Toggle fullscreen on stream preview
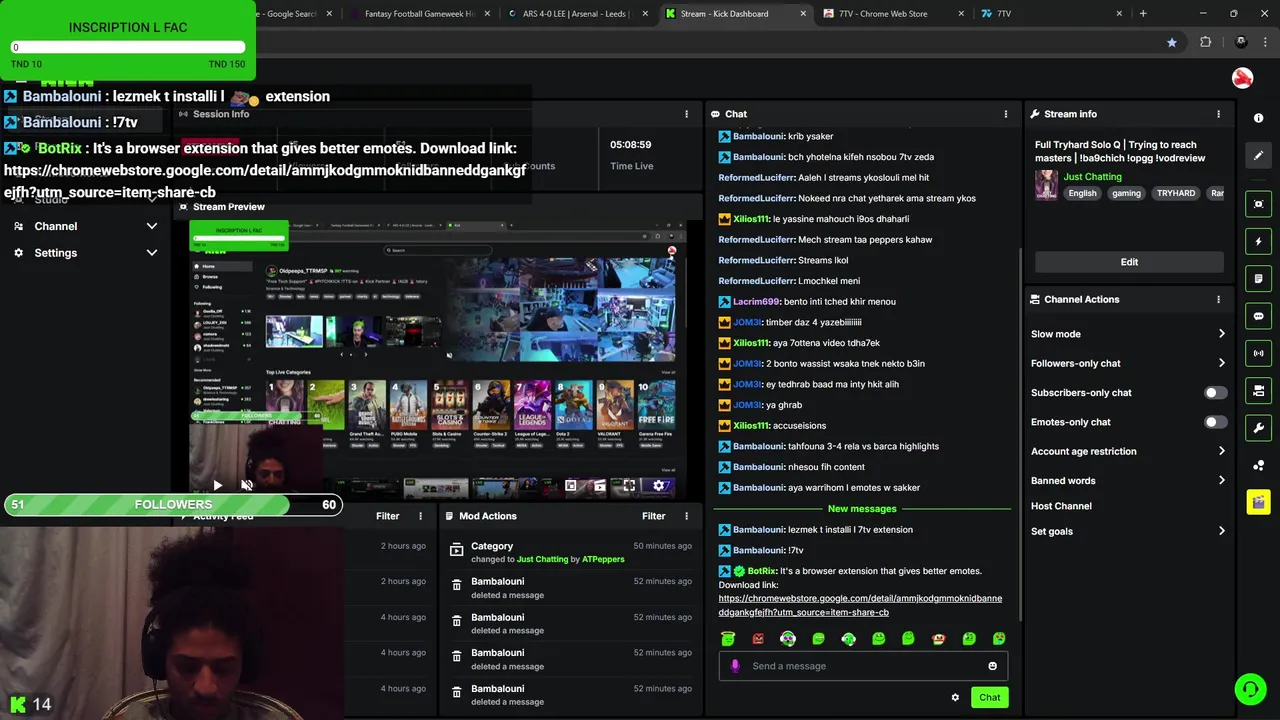1280x720 pixels. coord(629,486)
